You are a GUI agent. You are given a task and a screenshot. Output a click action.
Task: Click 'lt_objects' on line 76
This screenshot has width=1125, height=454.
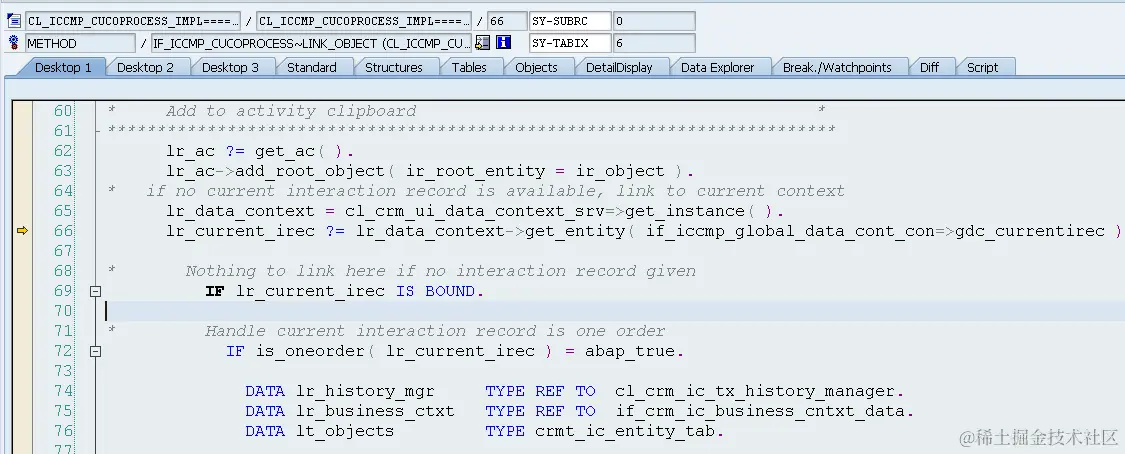[x=345, y=431]
